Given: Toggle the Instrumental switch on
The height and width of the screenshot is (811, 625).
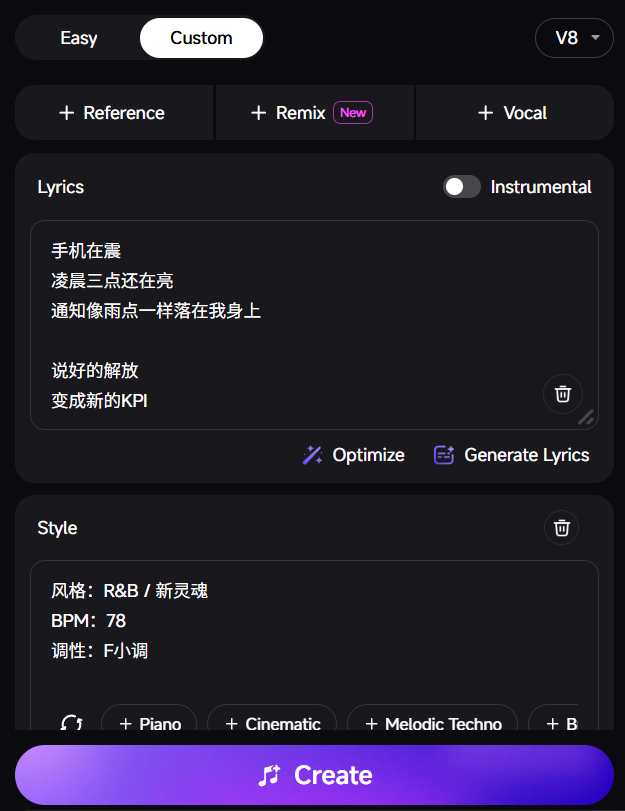Looking at the screenshot, I should point(462,187).
